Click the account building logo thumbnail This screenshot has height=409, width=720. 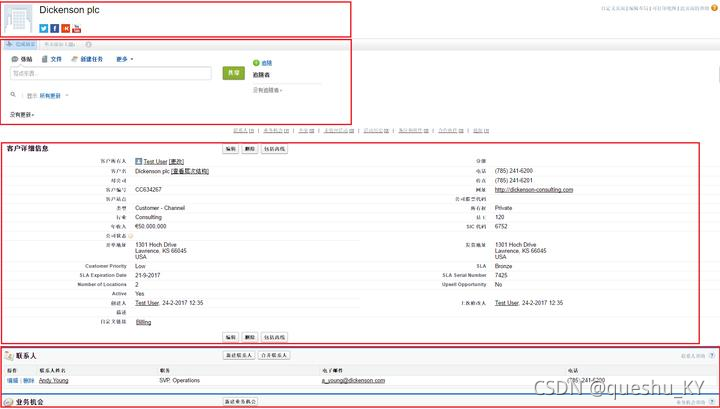tap(18, 19)
